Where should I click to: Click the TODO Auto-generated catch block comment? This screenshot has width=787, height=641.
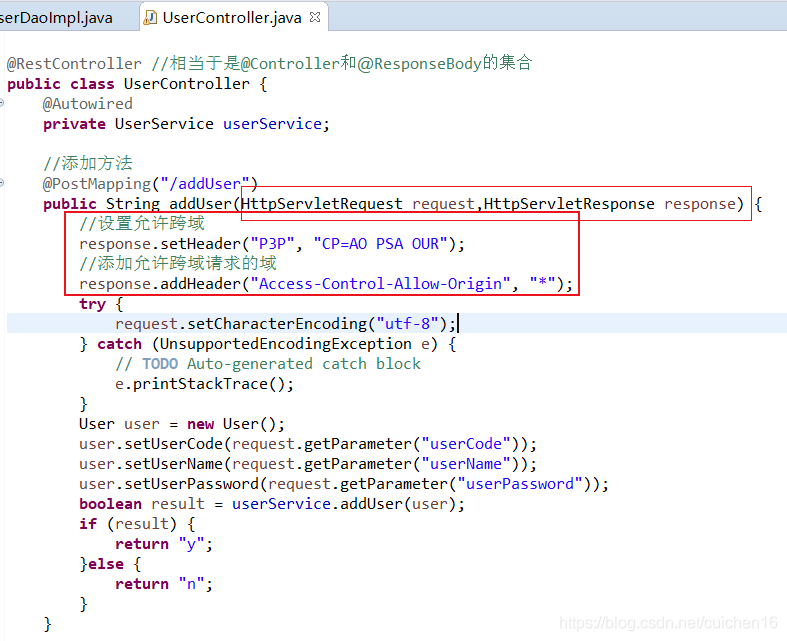pyautogui.click(x=268, y=364)
